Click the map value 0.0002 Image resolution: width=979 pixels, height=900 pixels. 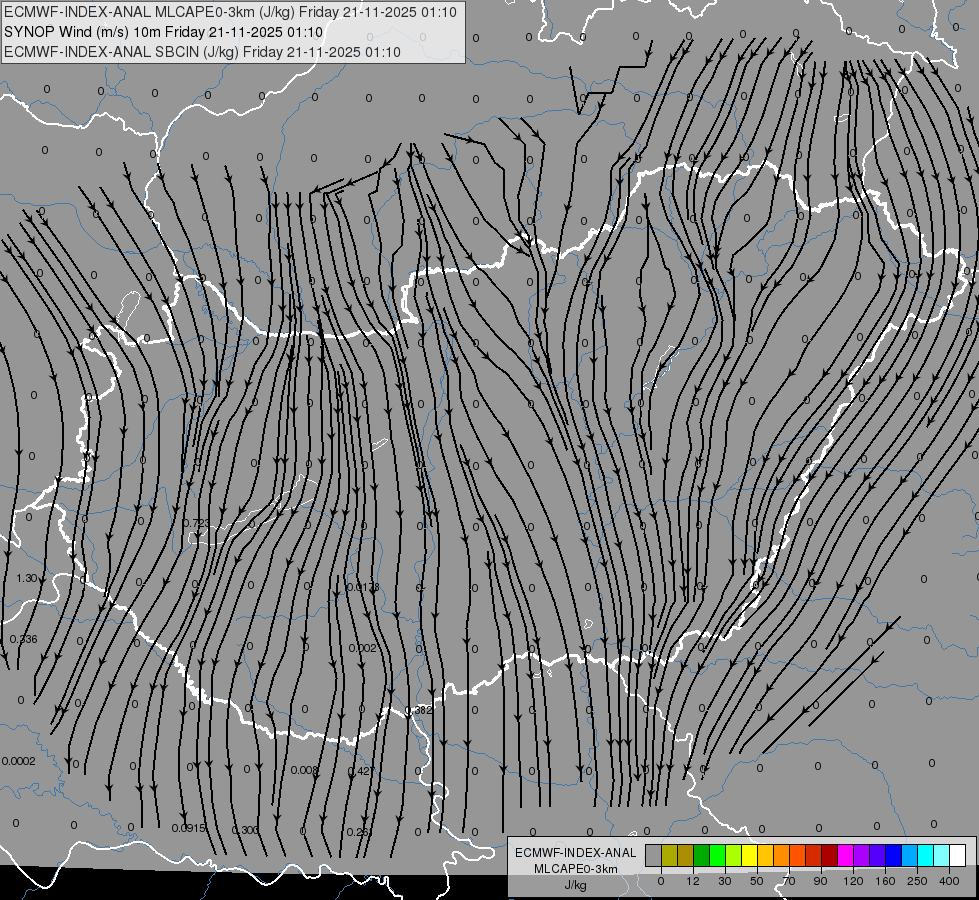click(19, 761)
